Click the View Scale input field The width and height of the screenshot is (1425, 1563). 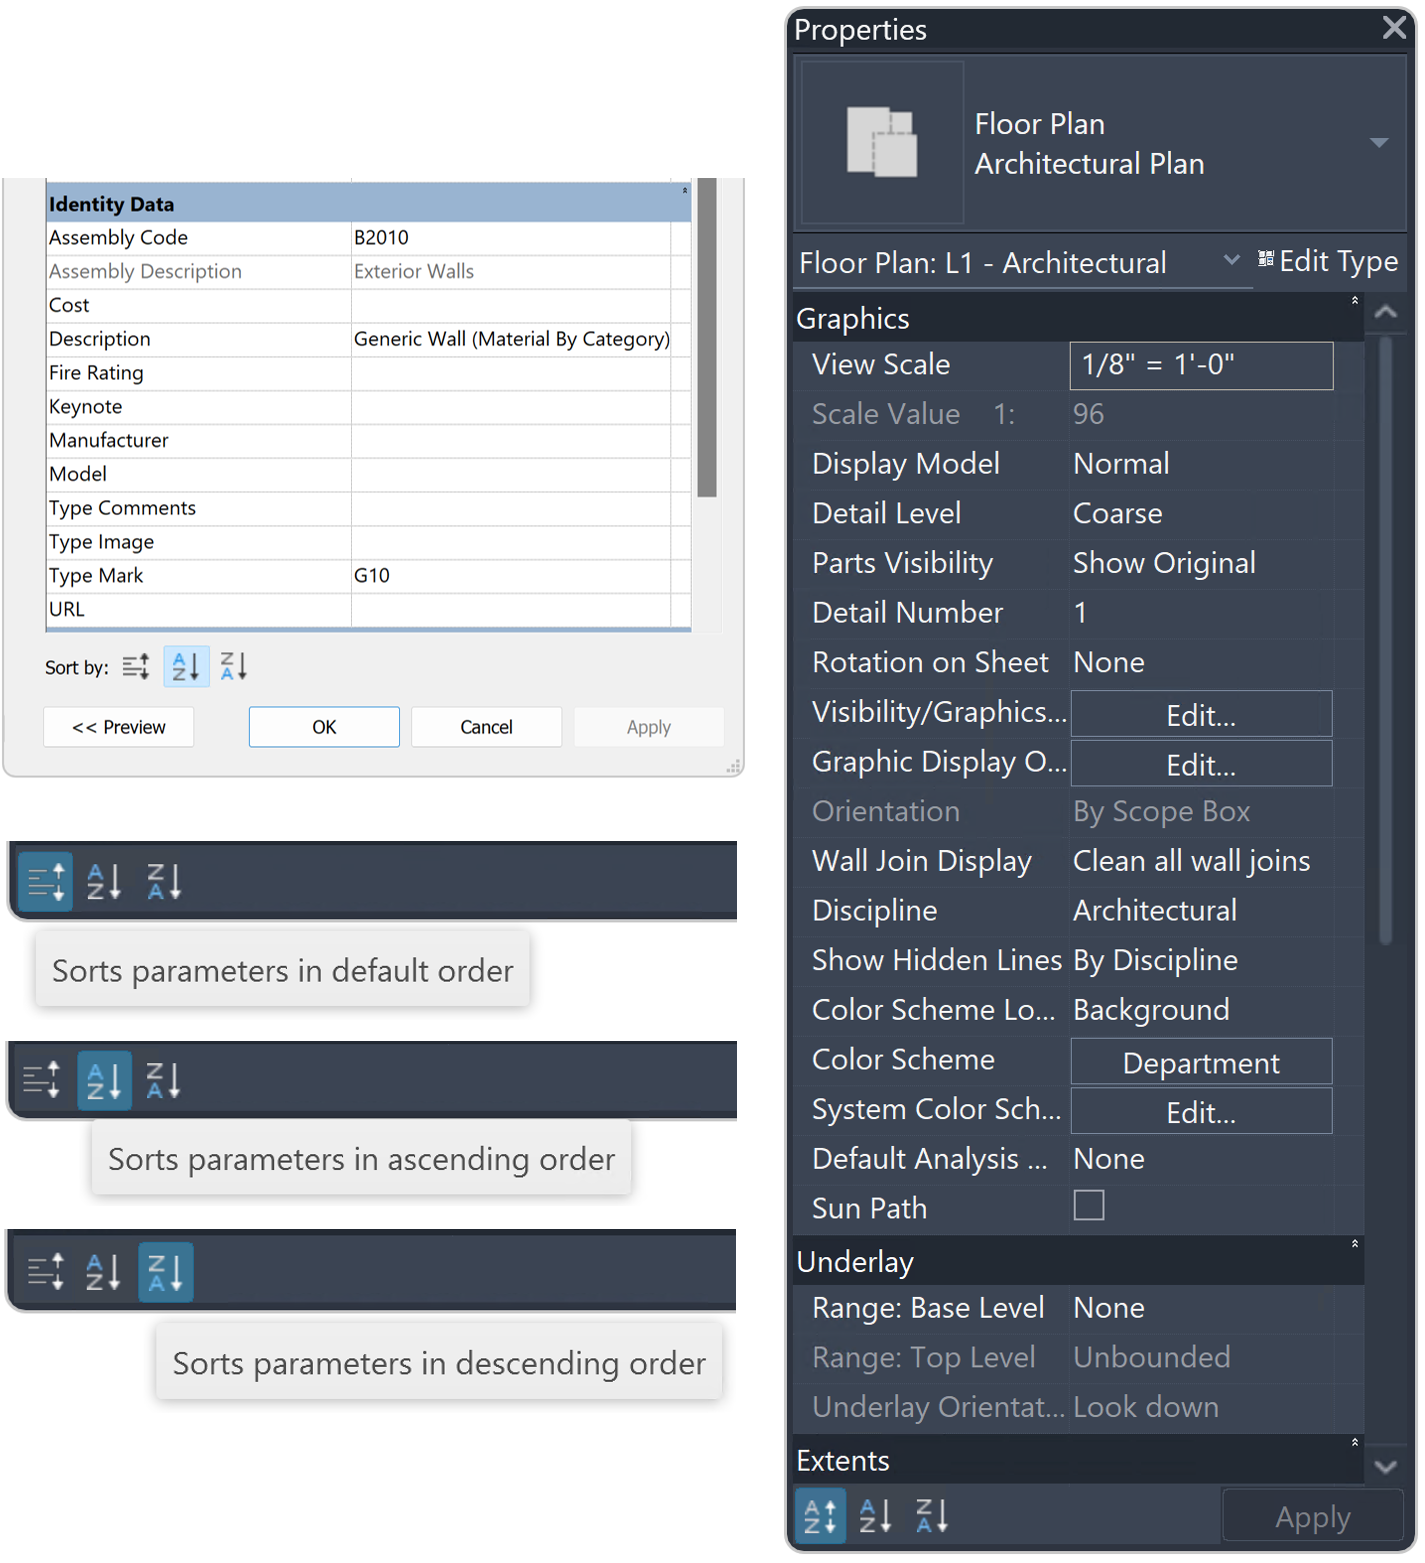(x=1201, y=365)
